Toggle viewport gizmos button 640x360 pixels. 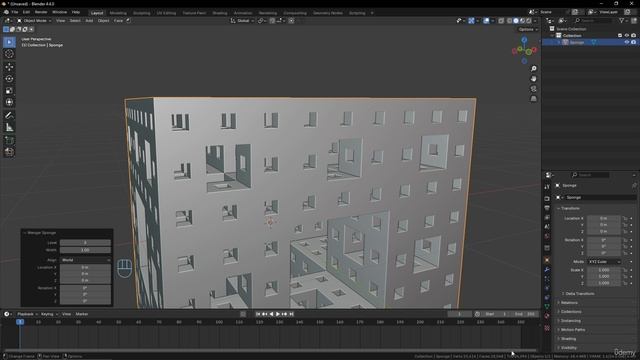pyautogui.click(x=471, y=20)
